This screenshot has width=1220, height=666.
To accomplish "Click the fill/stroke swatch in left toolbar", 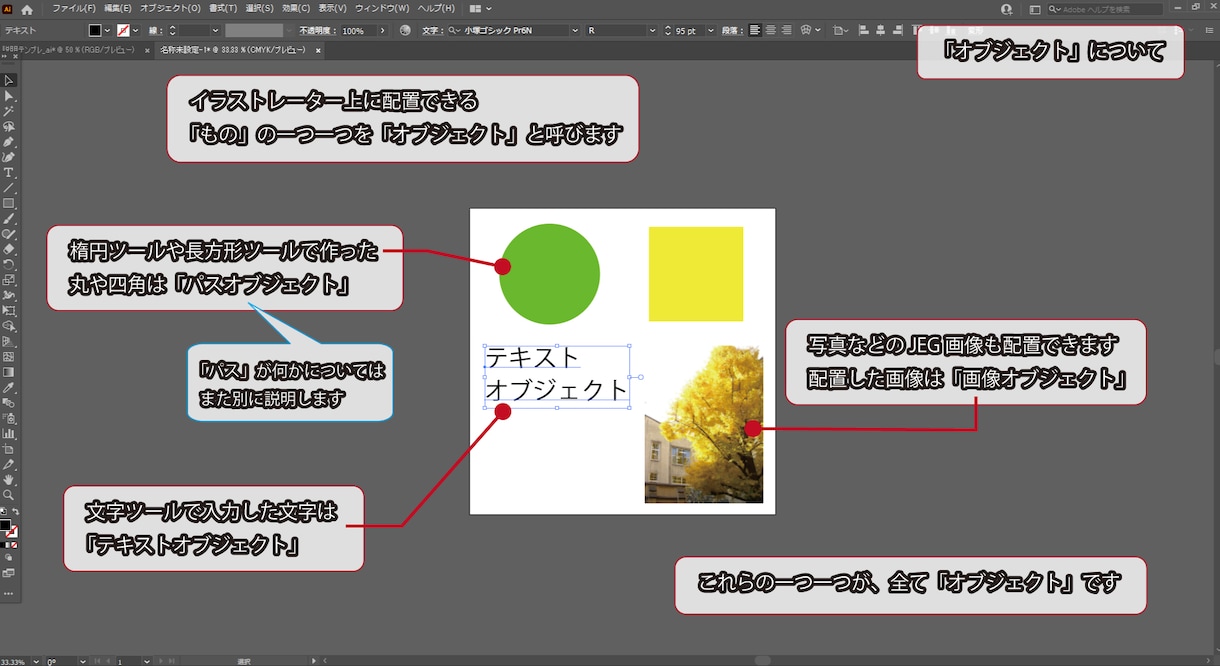I will 8,527.
